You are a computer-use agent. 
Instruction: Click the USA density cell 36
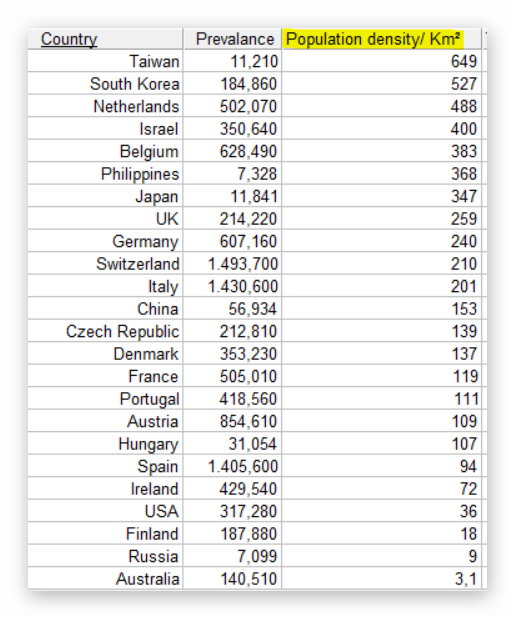[x=382, y=511]
